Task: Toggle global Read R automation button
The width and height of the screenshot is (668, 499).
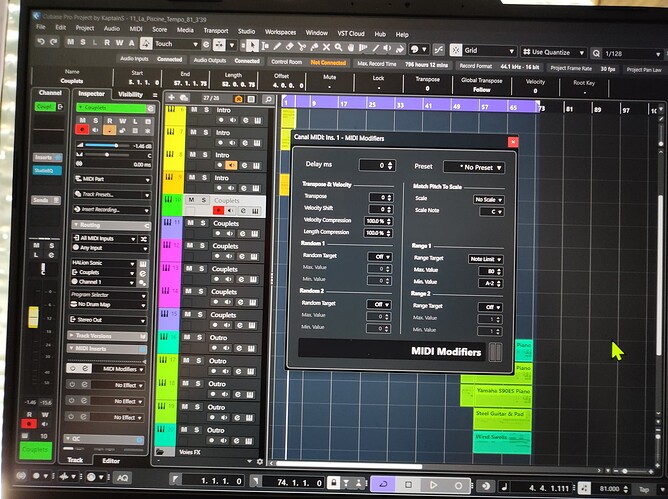Action: (107, 43)
